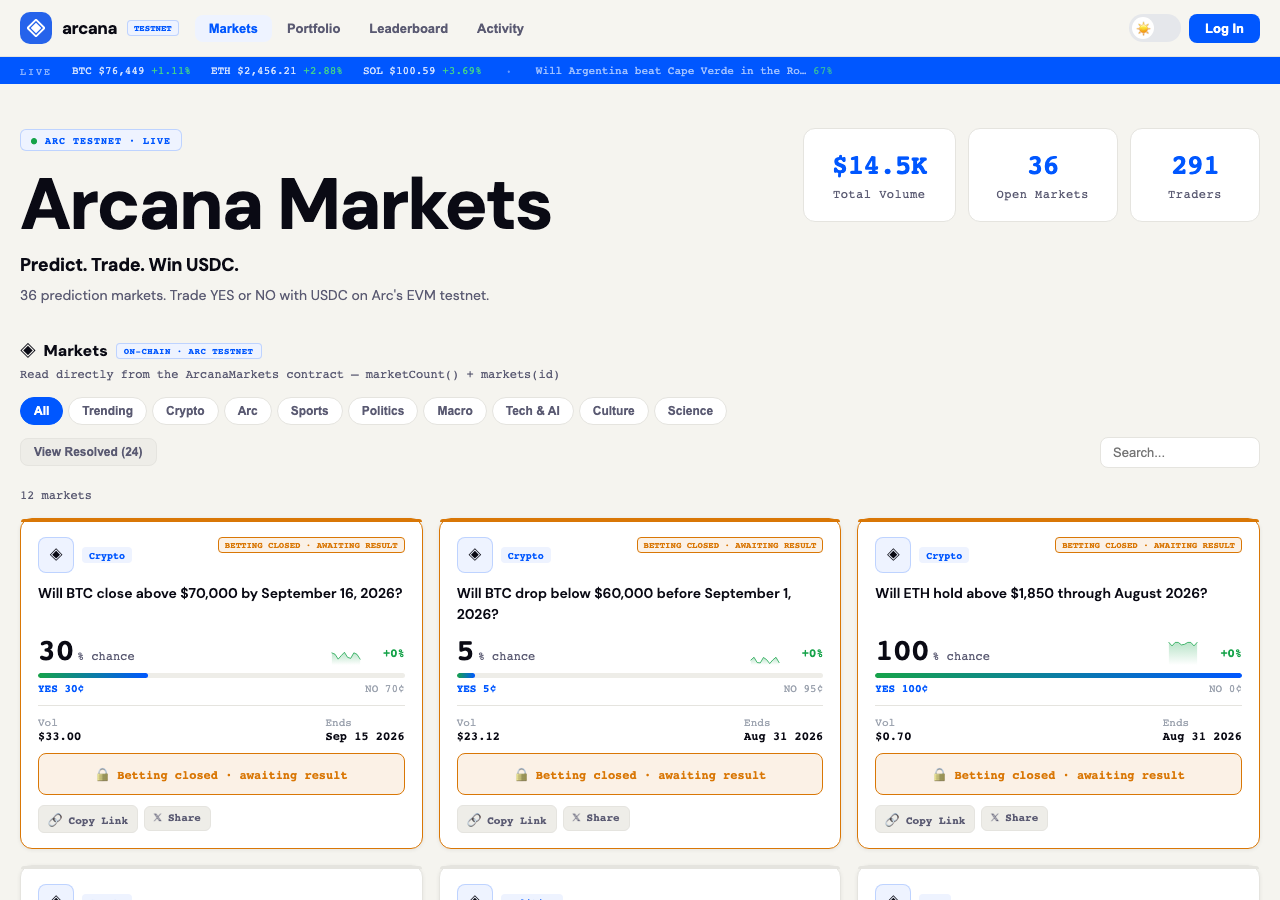Viewport: 1280px width, 900px height.
Task: Click the 'Sep 15 2026' end date
Action: coord(365,736)
